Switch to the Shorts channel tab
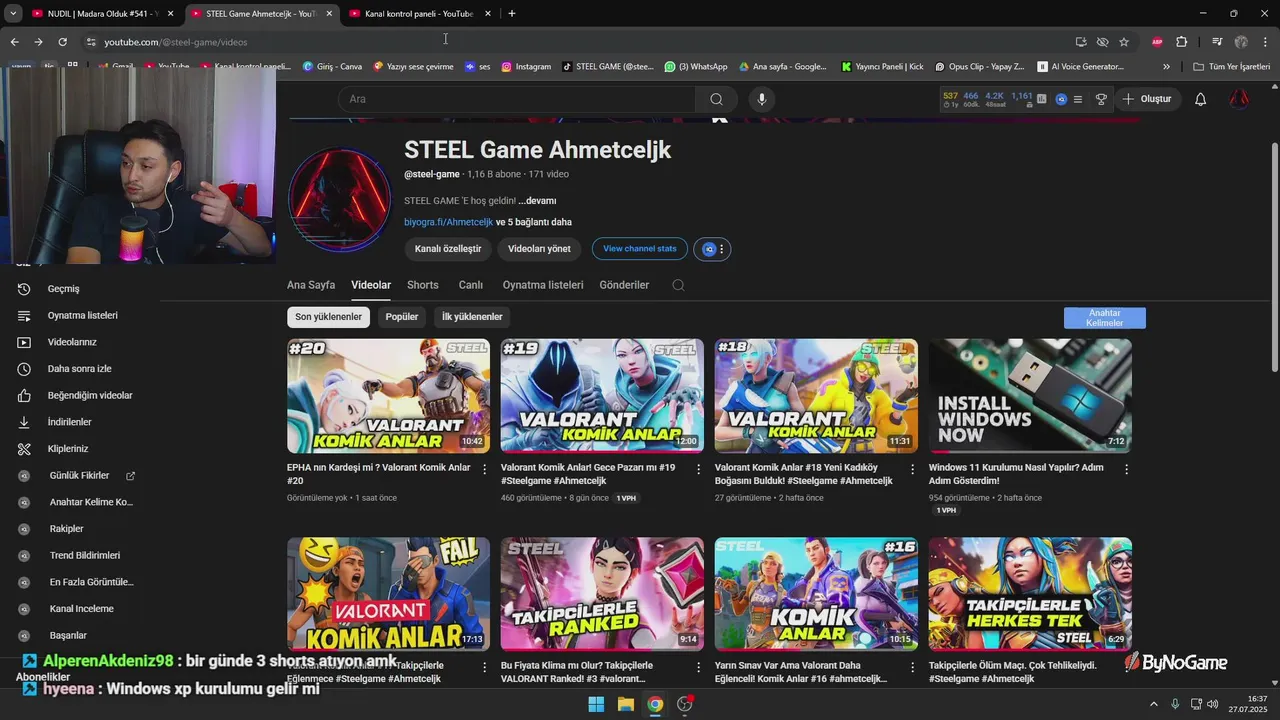 point(423,285)
